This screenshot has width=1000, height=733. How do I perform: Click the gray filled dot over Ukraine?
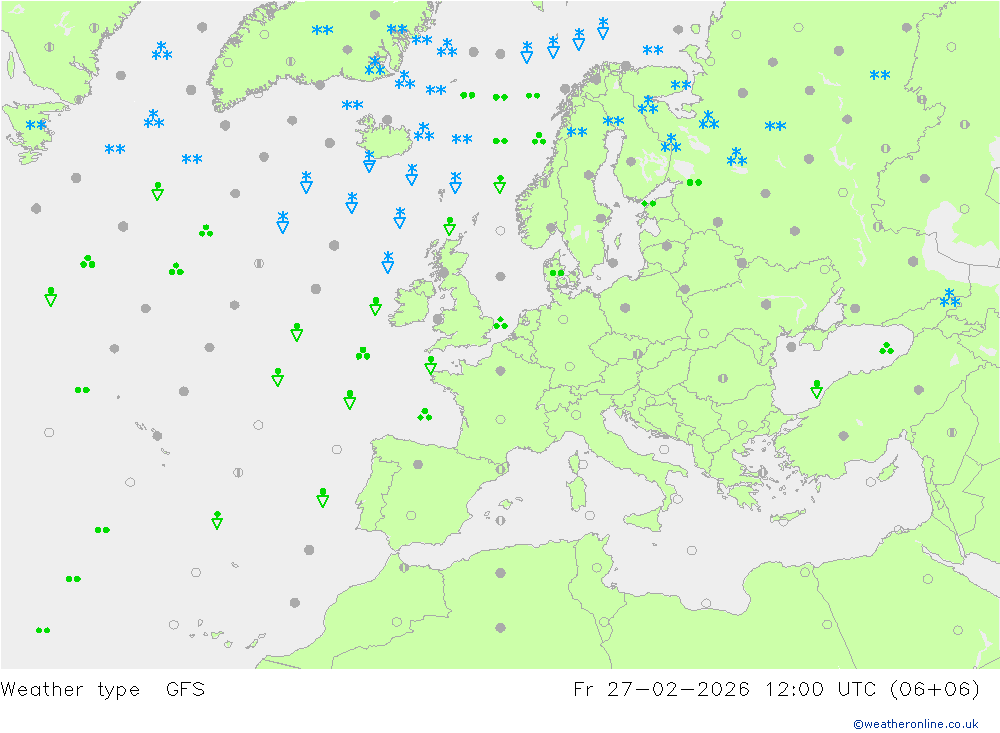(767, 304)
